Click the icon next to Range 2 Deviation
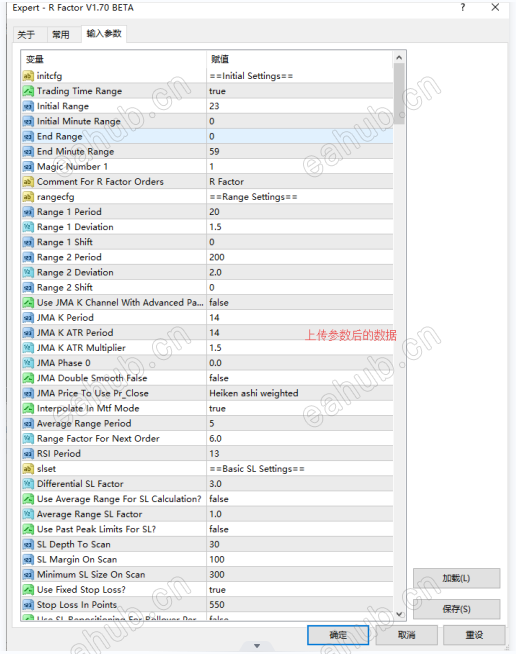This screenshot has width=516, height=654. (x=28, y=272)
